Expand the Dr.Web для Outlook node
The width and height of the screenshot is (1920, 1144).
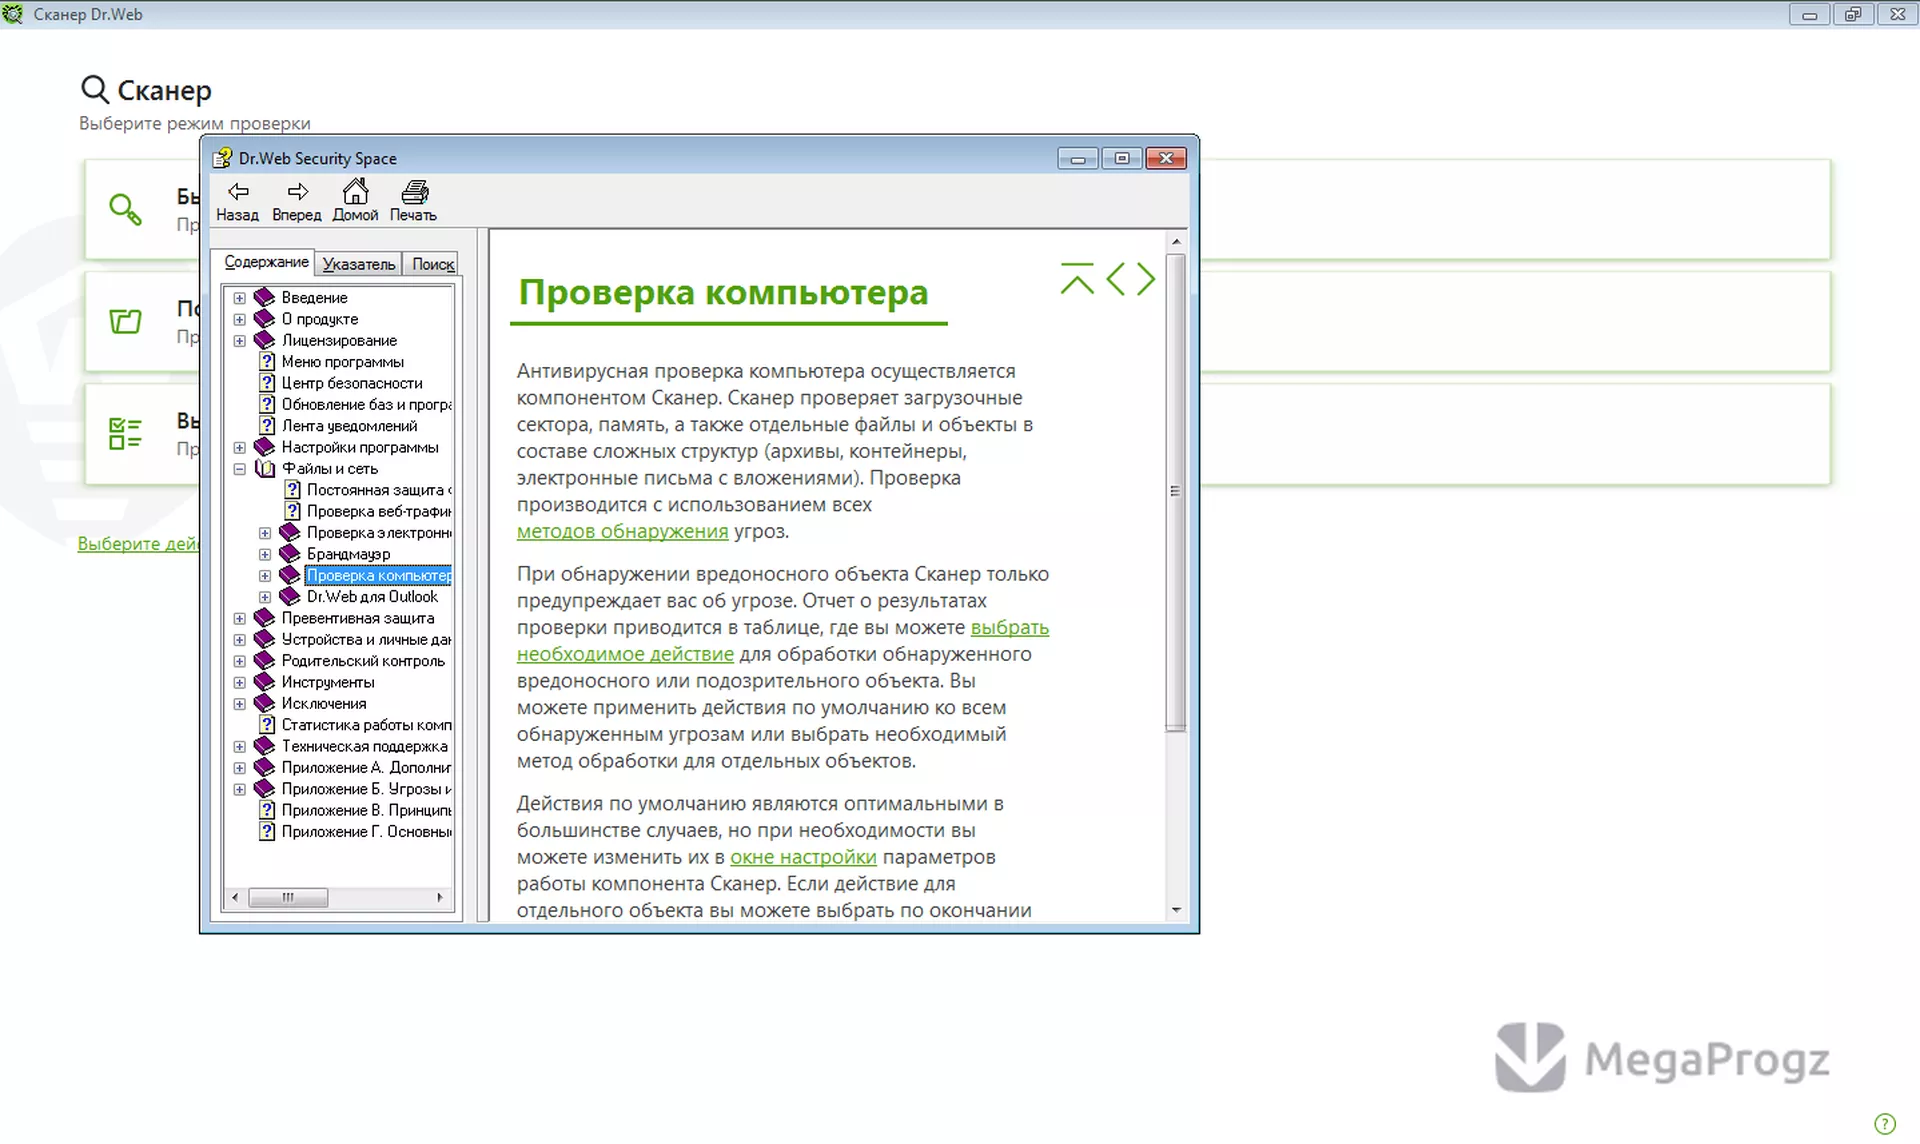pos(265,597)
